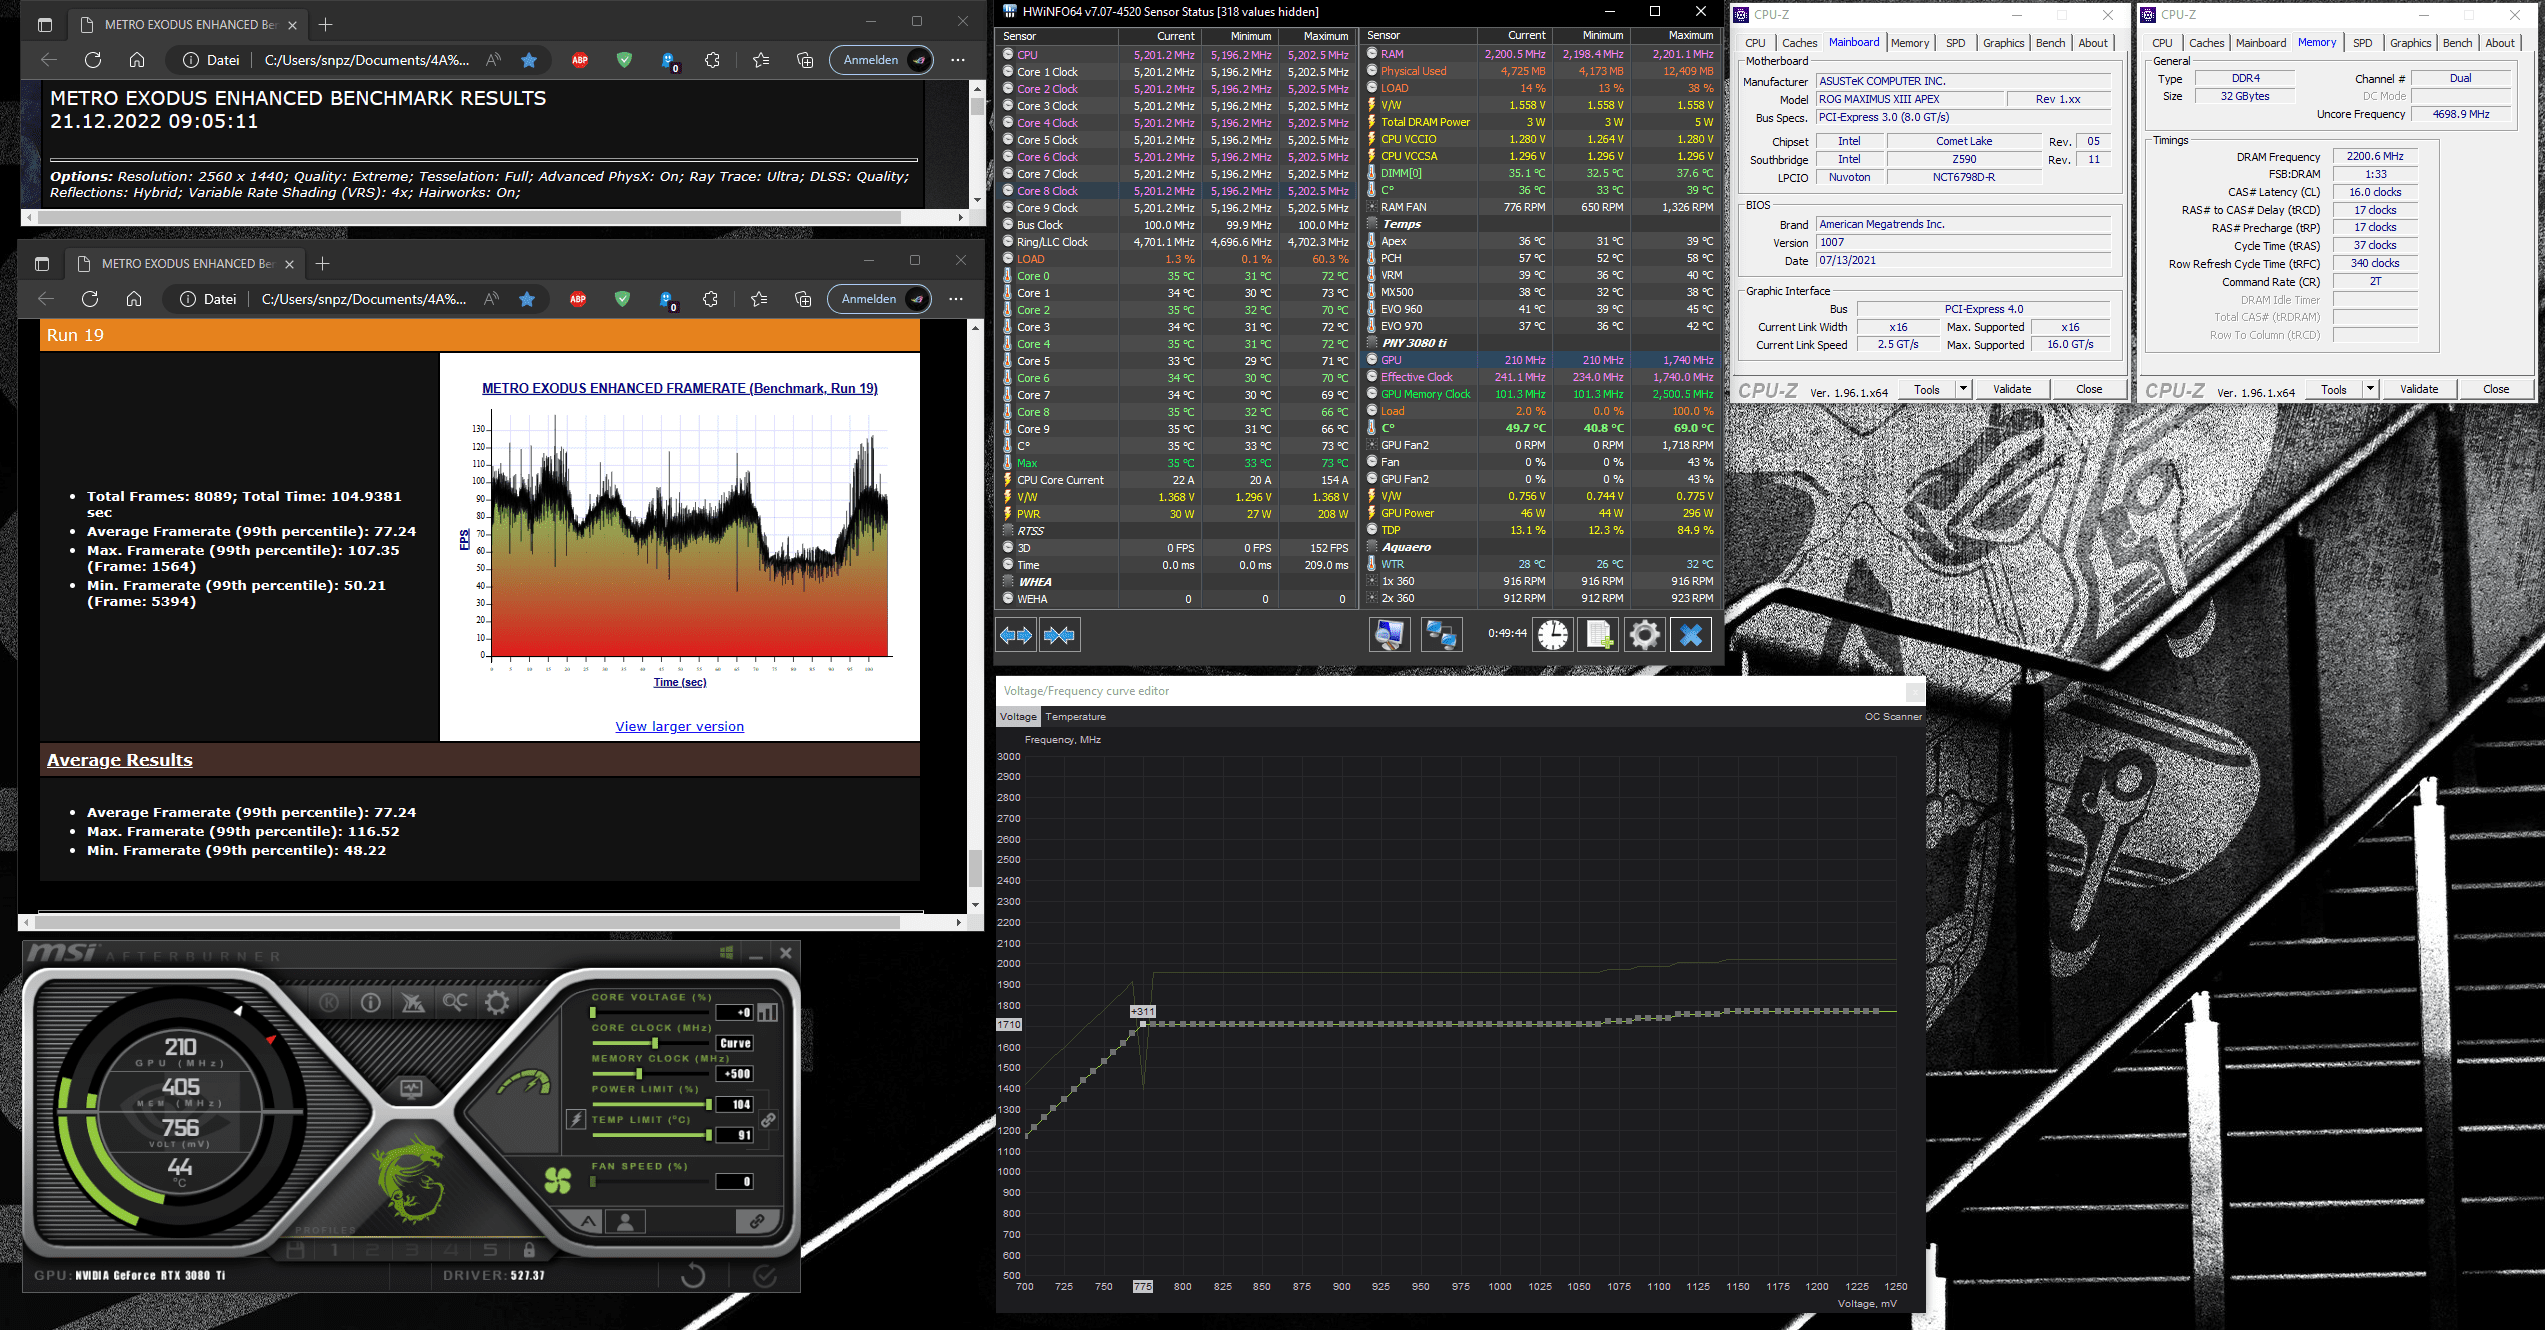Shrink HWiNFO columns with inward arrows
Viewport: 2545px width, 1330px height.
(1059, 635)
